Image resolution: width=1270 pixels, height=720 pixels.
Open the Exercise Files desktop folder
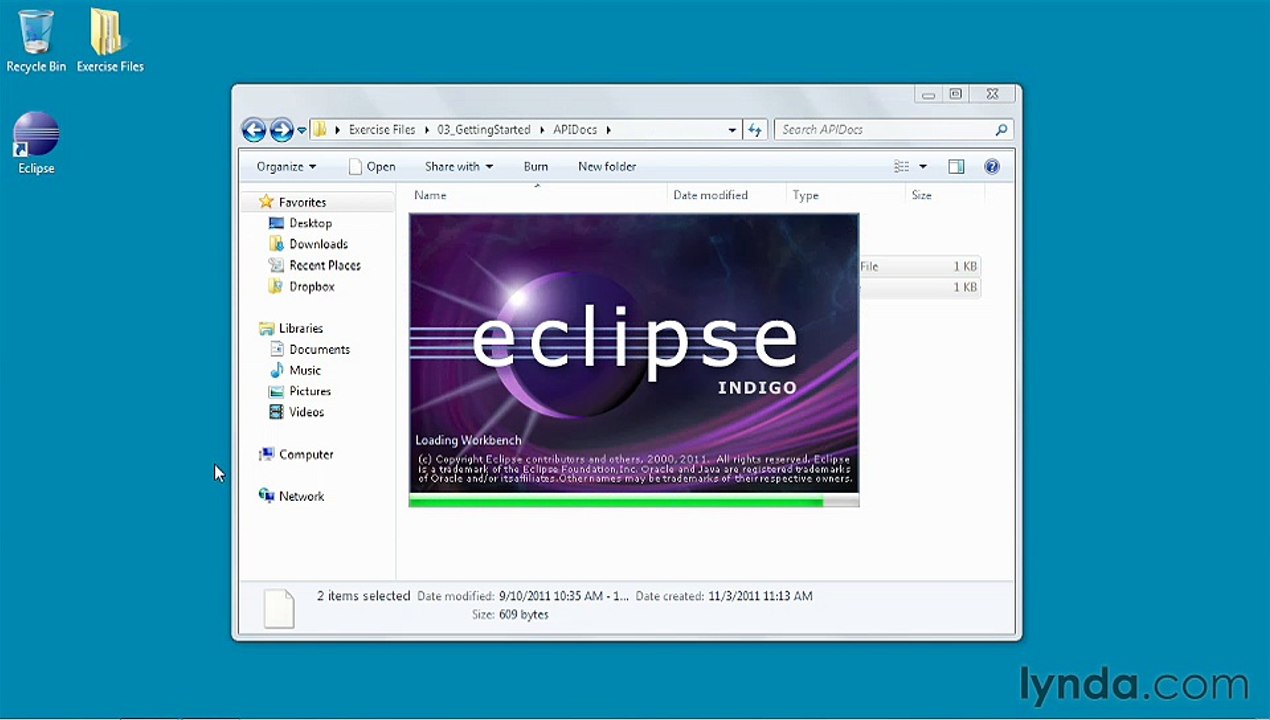110,41
